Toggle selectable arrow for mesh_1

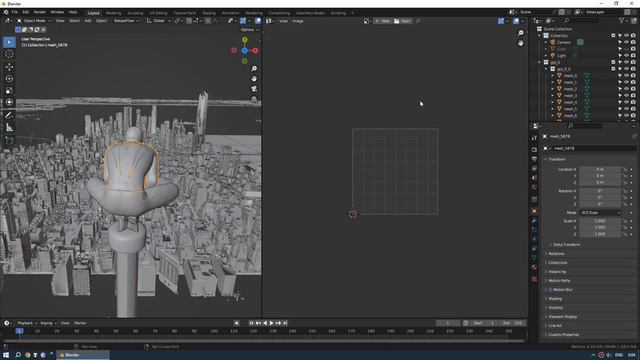tap(620, 82)
